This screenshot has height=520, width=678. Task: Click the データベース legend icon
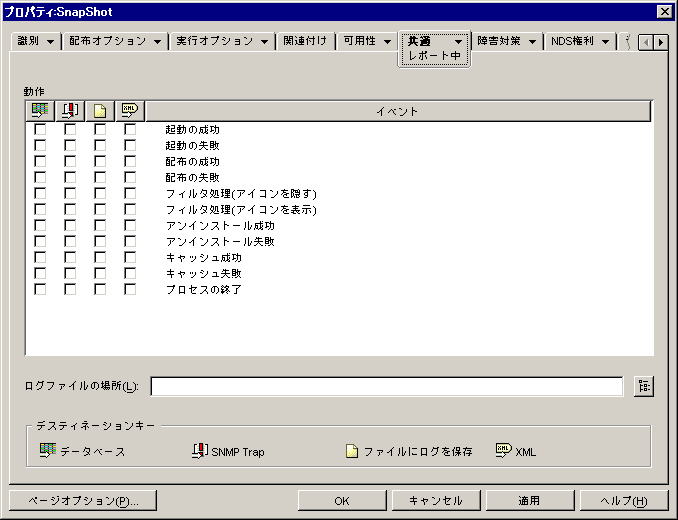[48, 451]
